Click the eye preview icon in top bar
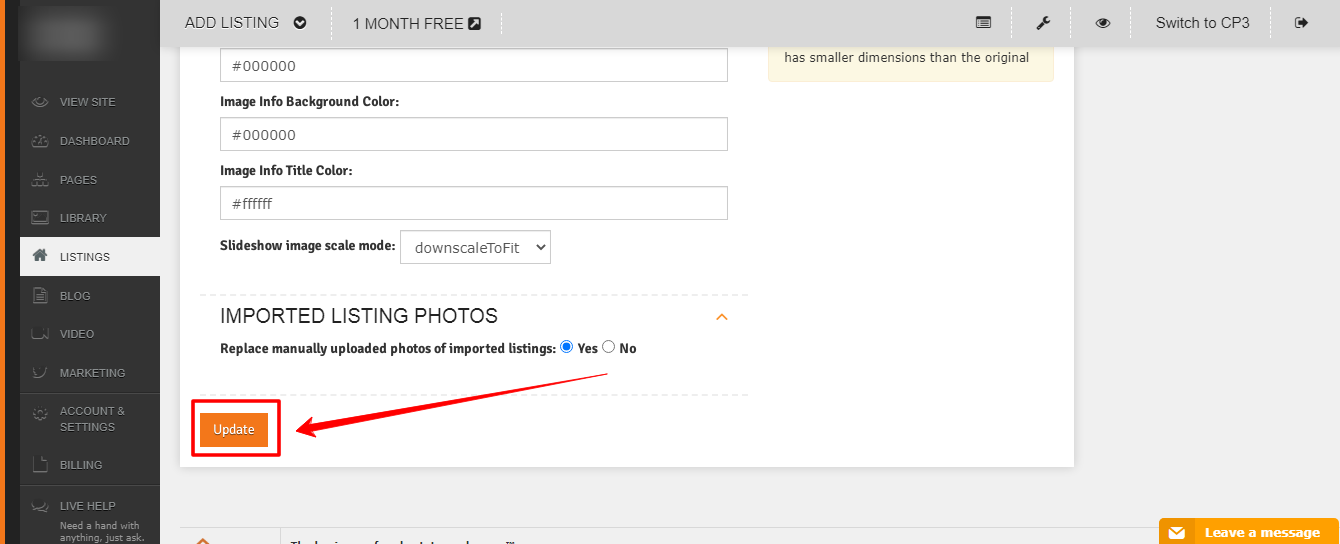The width and height of the screenshot is (1340, 544). (x=1102, y=23)
